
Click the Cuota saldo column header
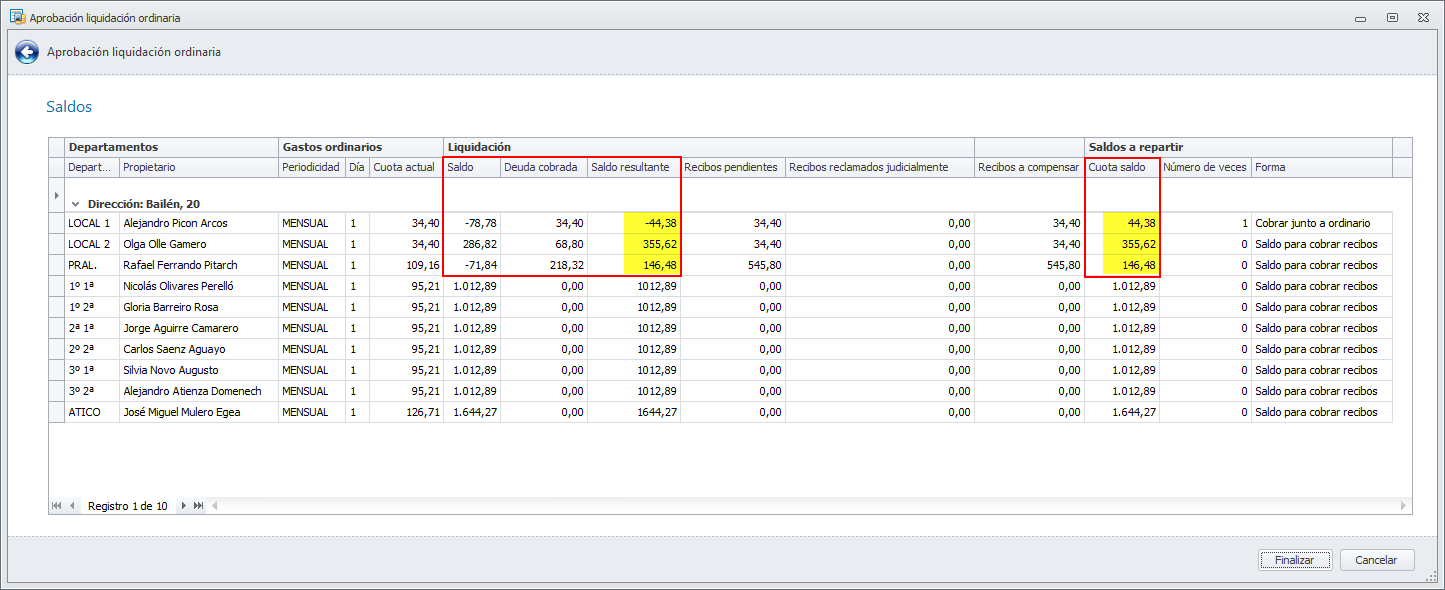(1120, 167)
